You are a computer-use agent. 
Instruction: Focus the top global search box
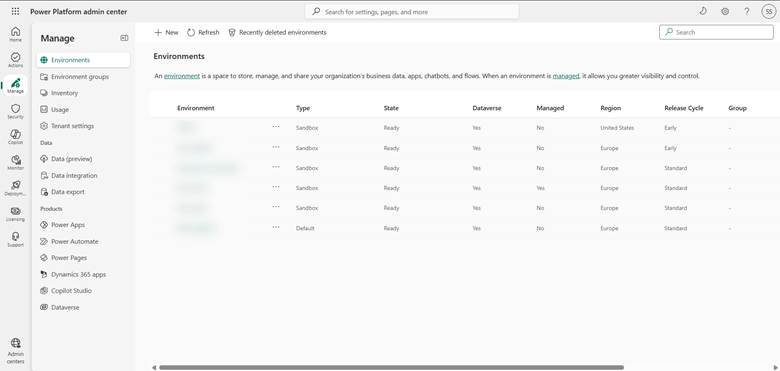click(412, 11)
